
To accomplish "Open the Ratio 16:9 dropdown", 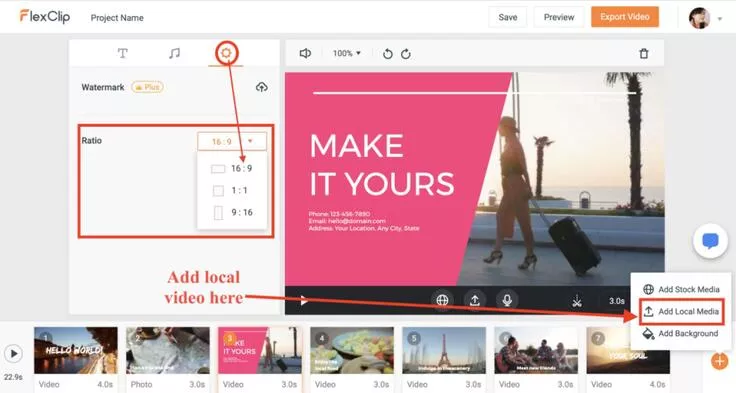I will (x=232, y=141).
